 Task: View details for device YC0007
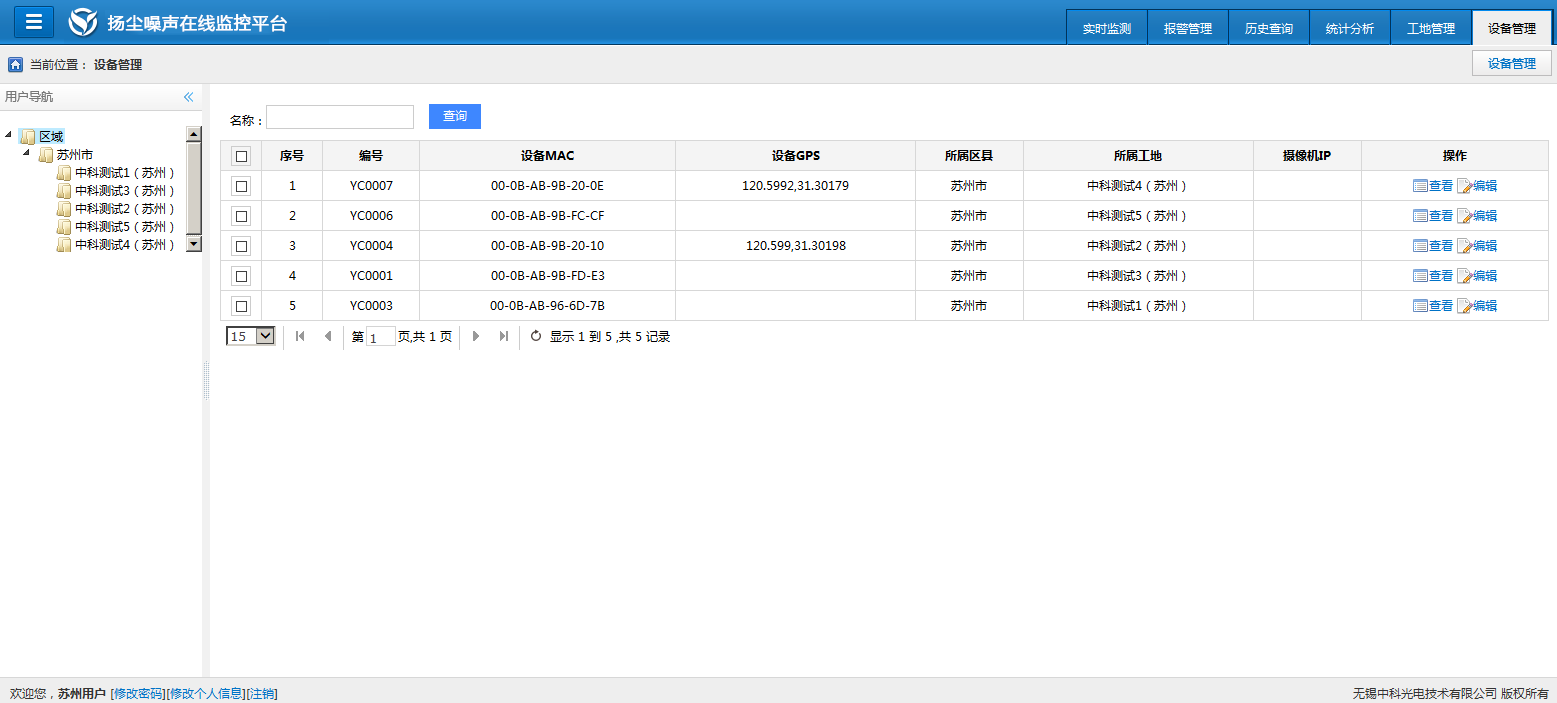(1432, 186)
